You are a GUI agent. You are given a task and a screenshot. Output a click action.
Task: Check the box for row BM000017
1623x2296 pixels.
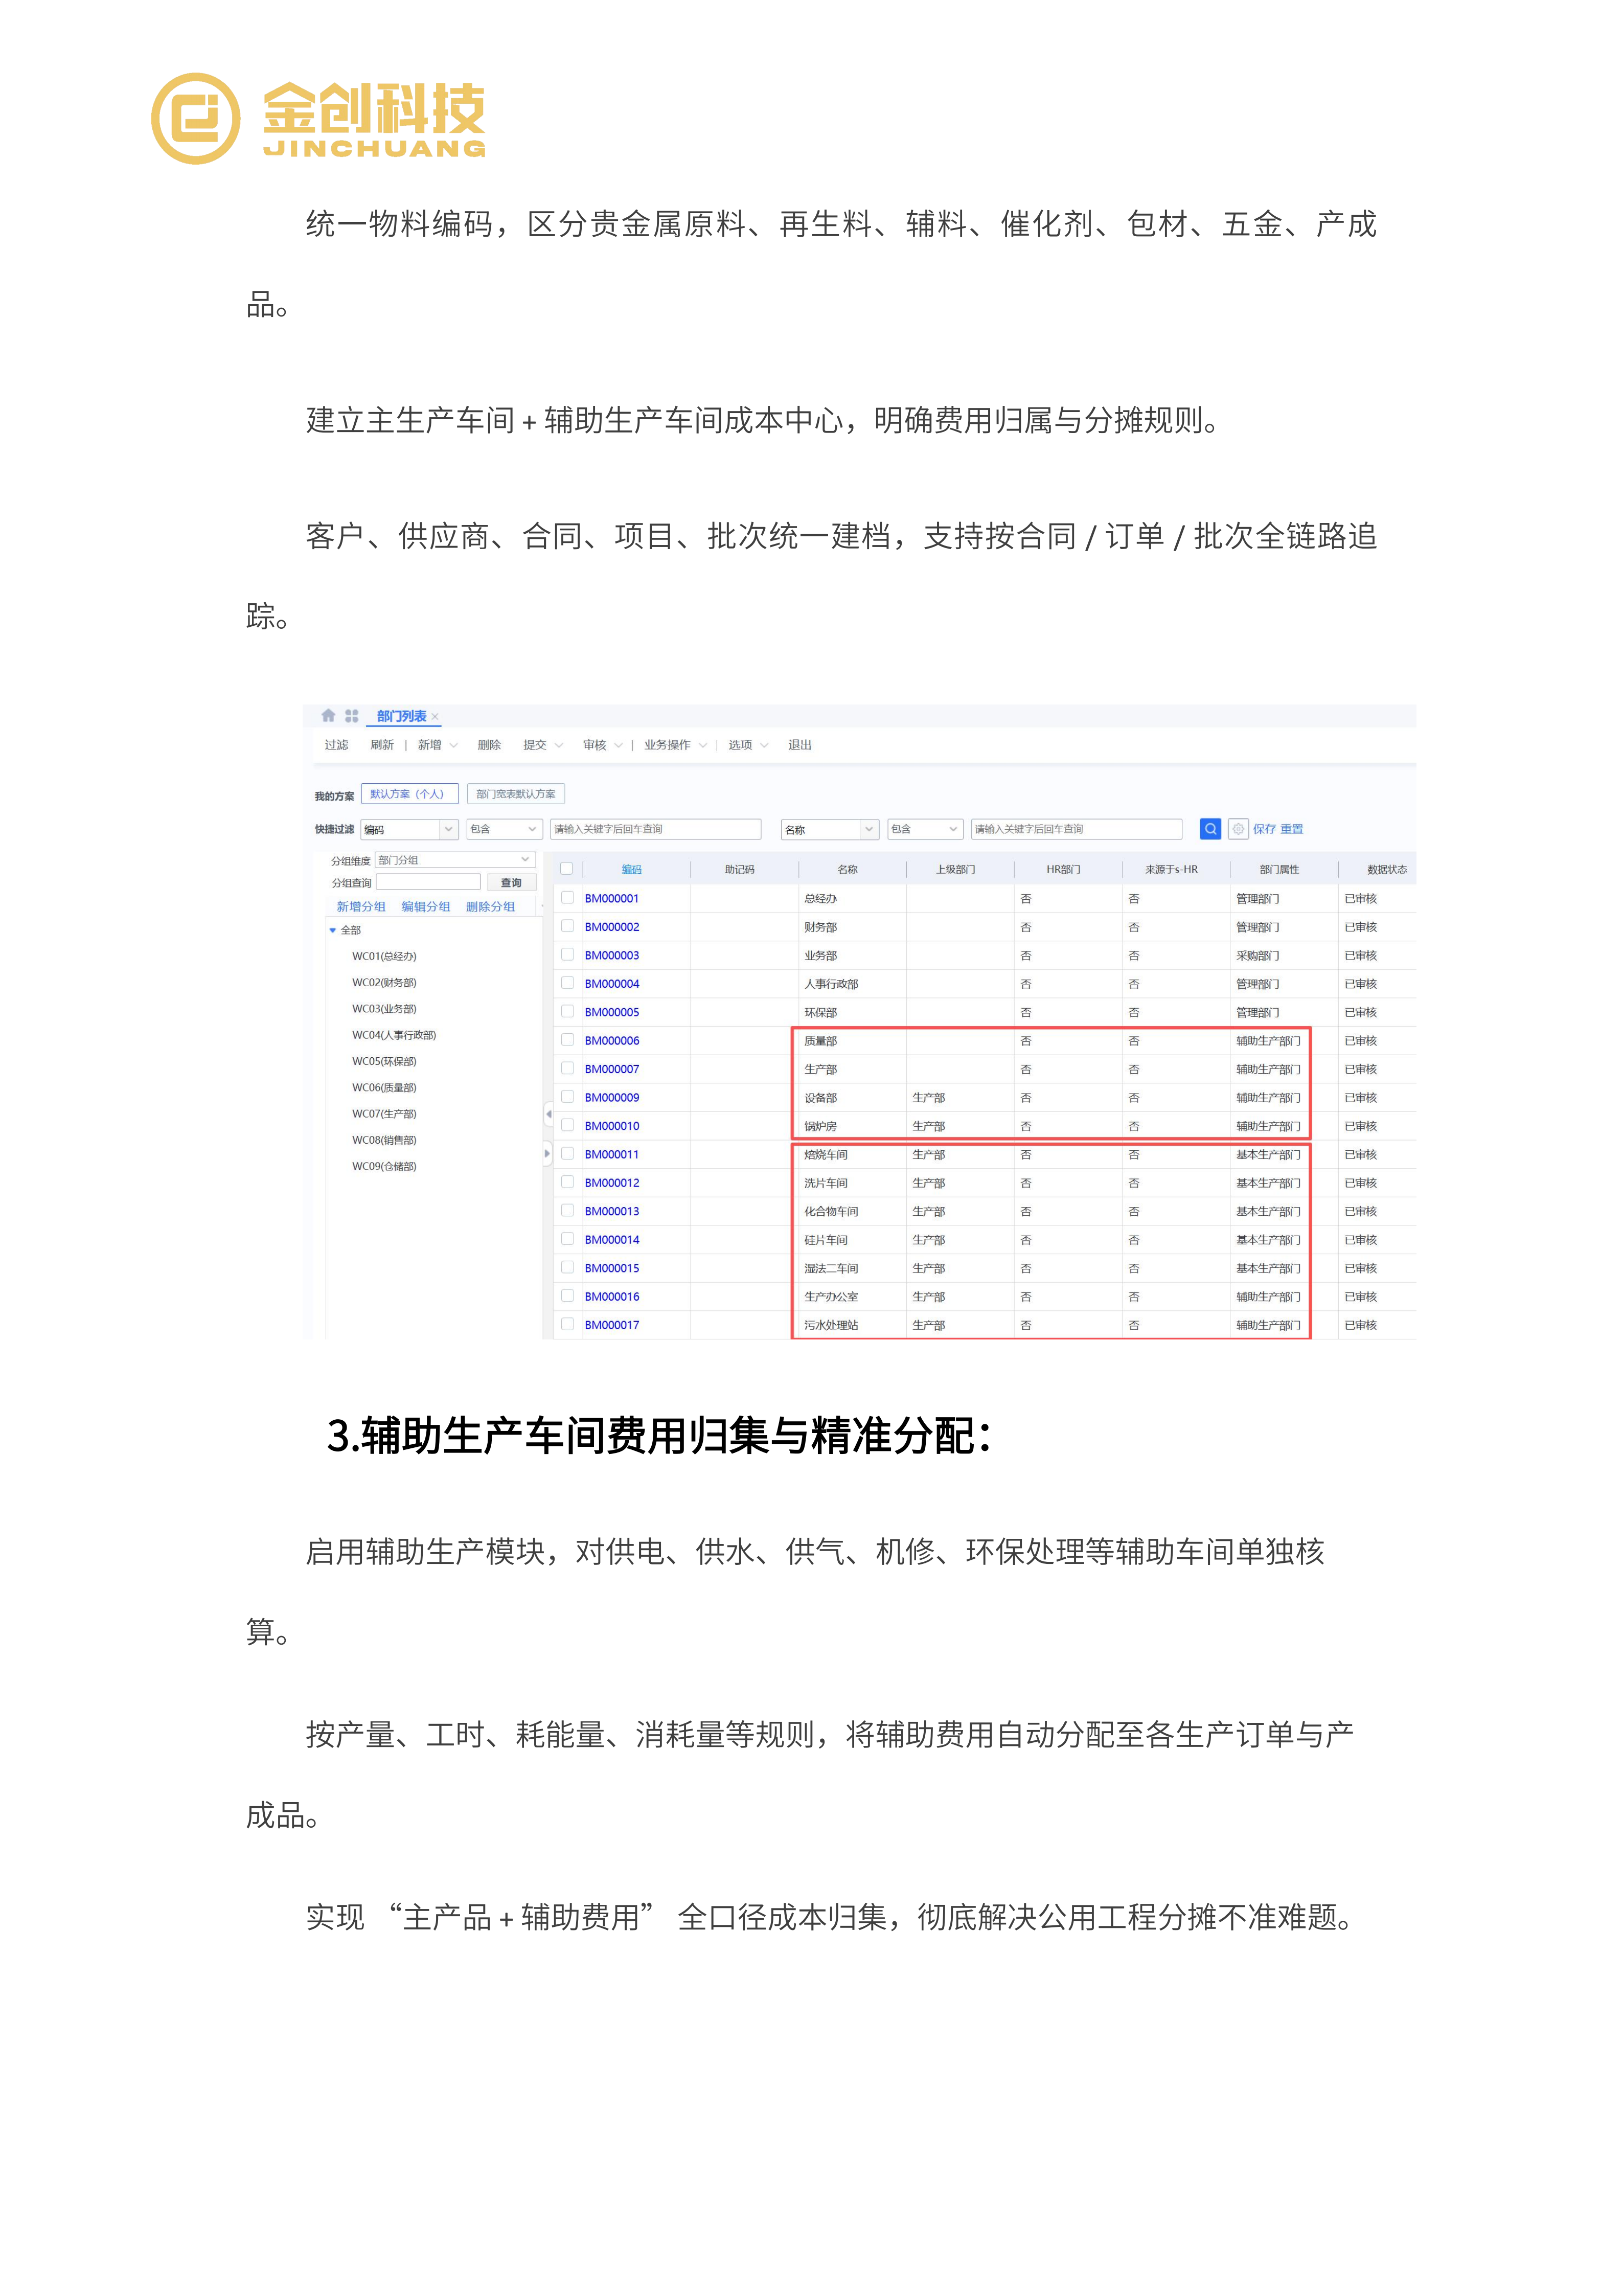tap(567, 1325)
